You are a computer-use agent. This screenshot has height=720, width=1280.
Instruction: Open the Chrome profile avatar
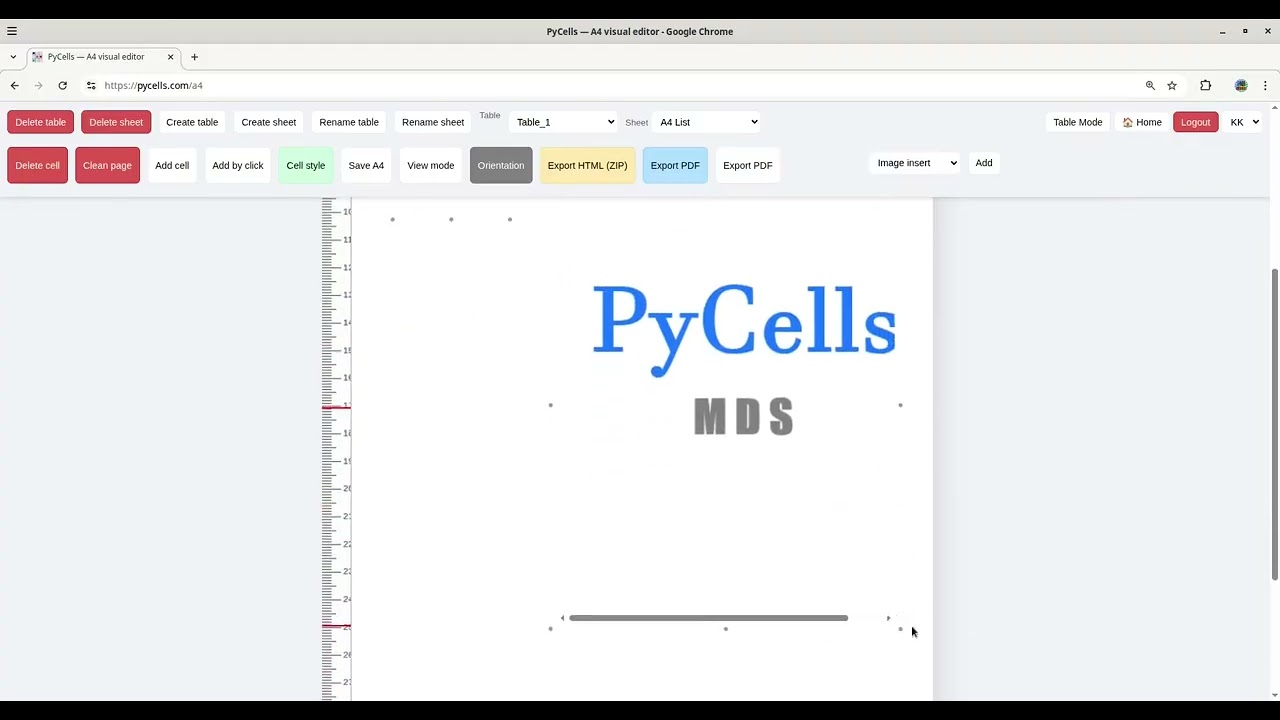coord(1241,86)
